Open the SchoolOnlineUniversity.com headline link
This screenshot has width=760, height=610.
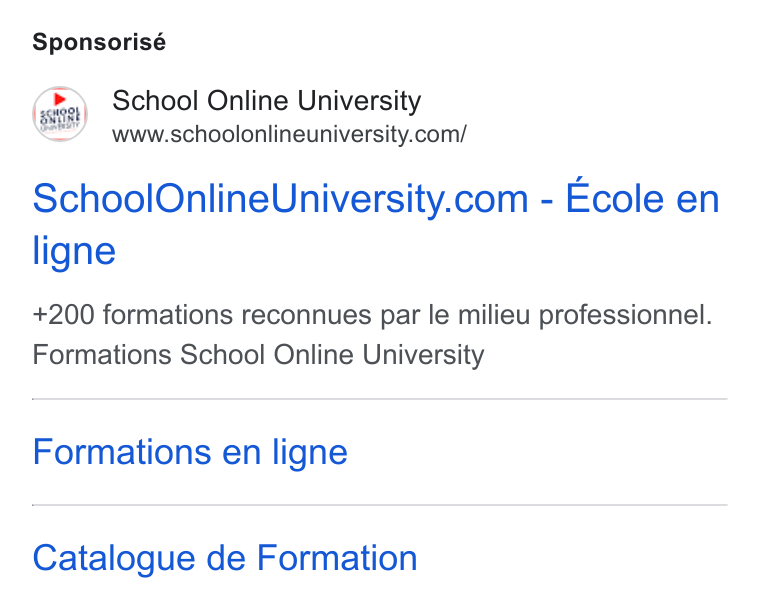(x=376, y=224)
